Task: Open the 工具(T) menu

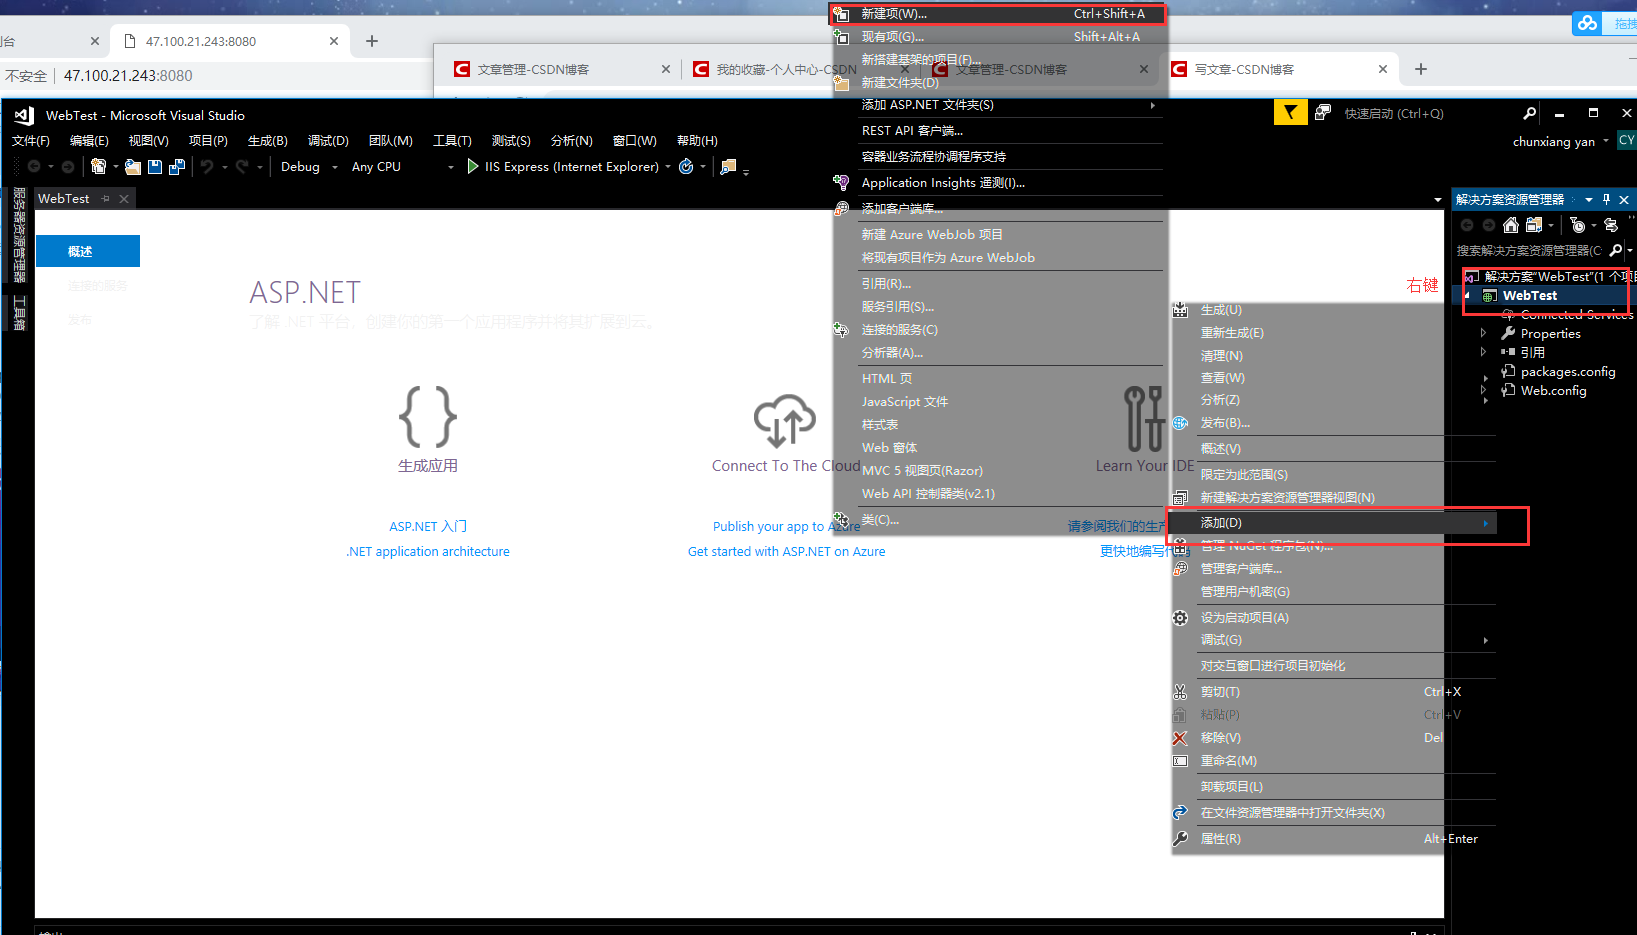Action: pyautogui.click(x=452, y=141)
